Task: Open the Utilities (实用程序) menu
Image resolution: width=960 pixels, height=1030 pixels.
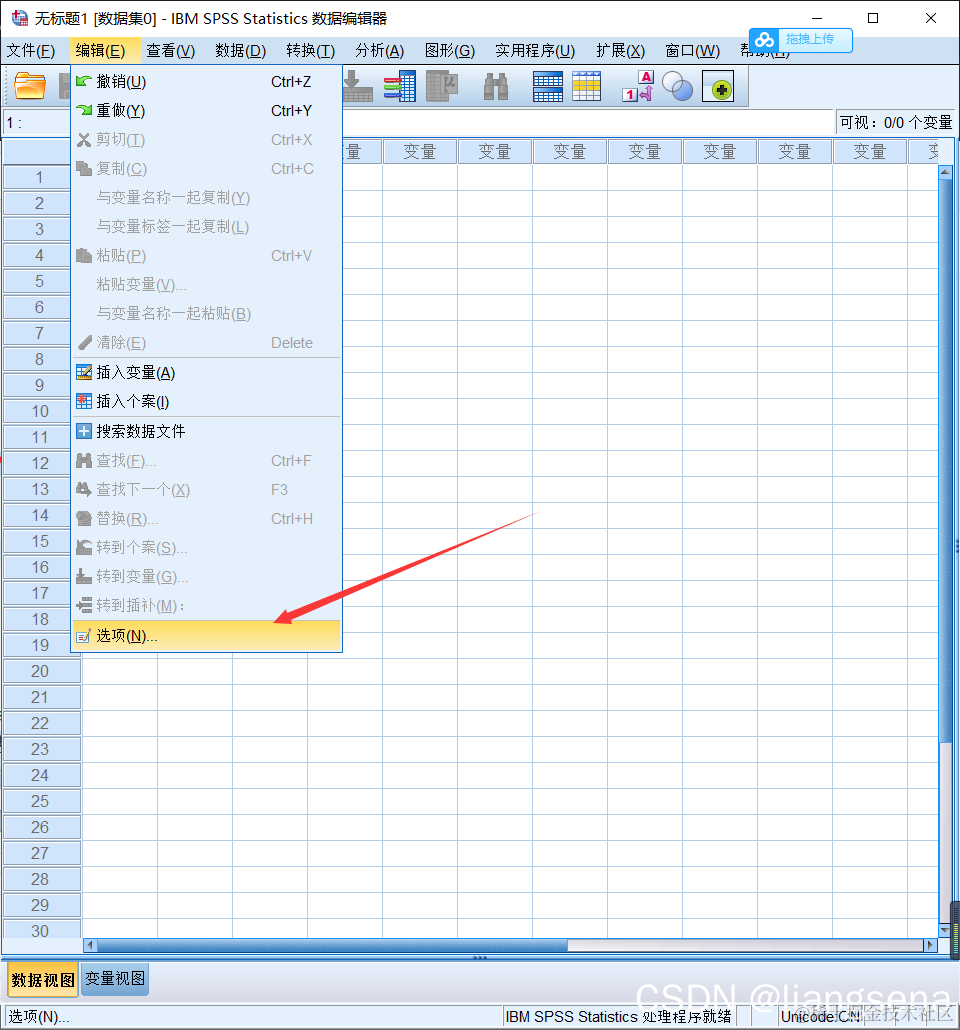Action: 535,51
